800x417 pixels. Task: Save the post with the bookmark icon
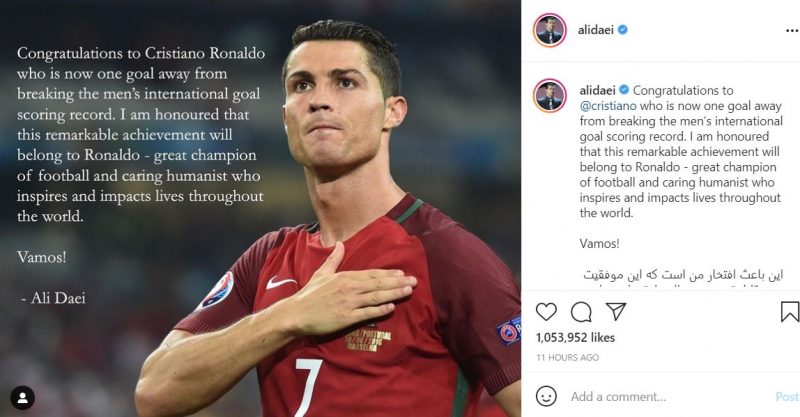789,311
